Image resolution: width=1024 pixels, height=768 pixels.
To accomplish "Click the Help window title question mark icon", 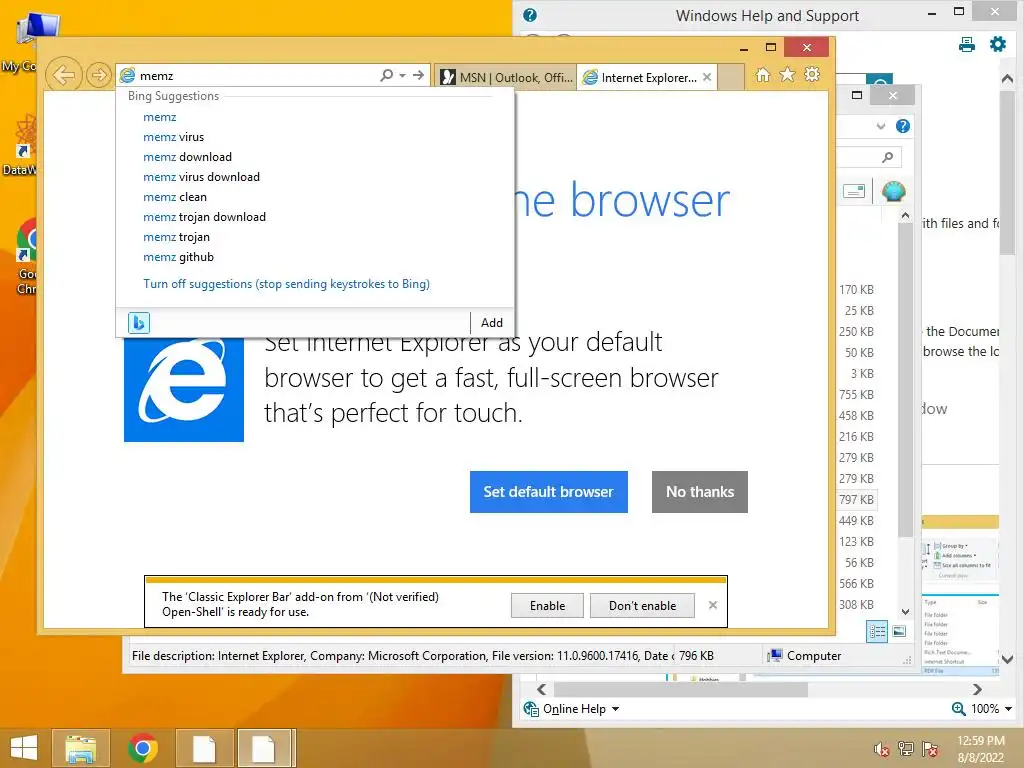I will tap(530, 15).
